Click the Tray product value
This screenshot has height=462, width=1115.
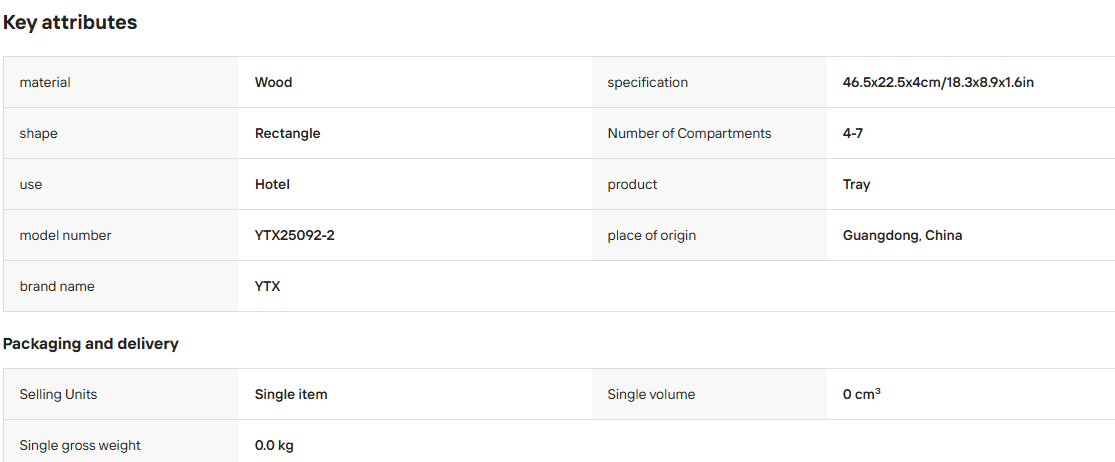pyautogui.click(x=856, y=185)
